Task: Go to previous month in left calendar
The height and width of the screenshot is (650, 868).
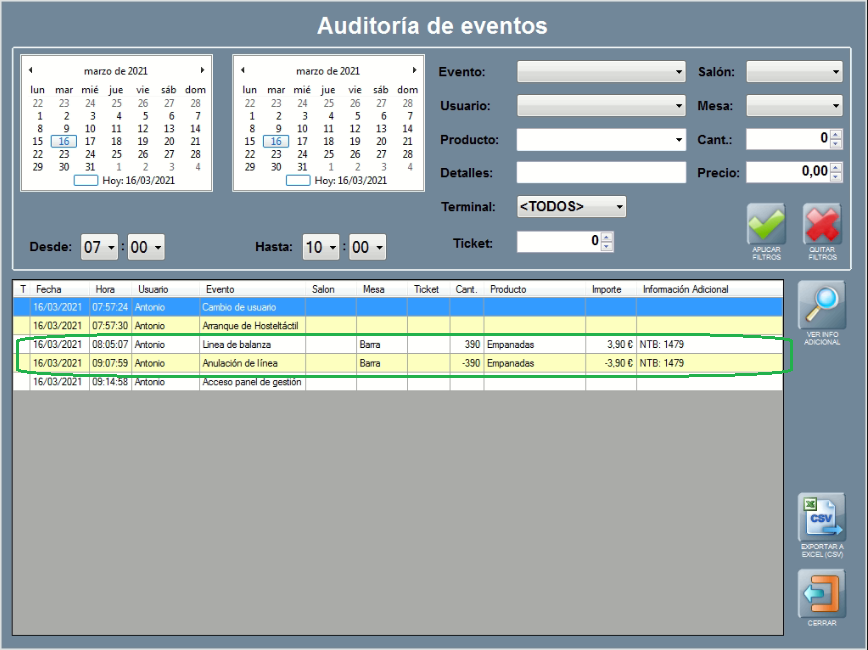Action: [x=31, y=70]
